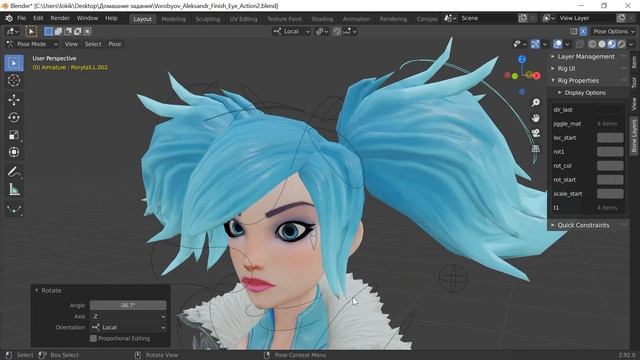Click the rot_col property field
The height and width of the screenshot is (360, 640).
coord(610,166)
